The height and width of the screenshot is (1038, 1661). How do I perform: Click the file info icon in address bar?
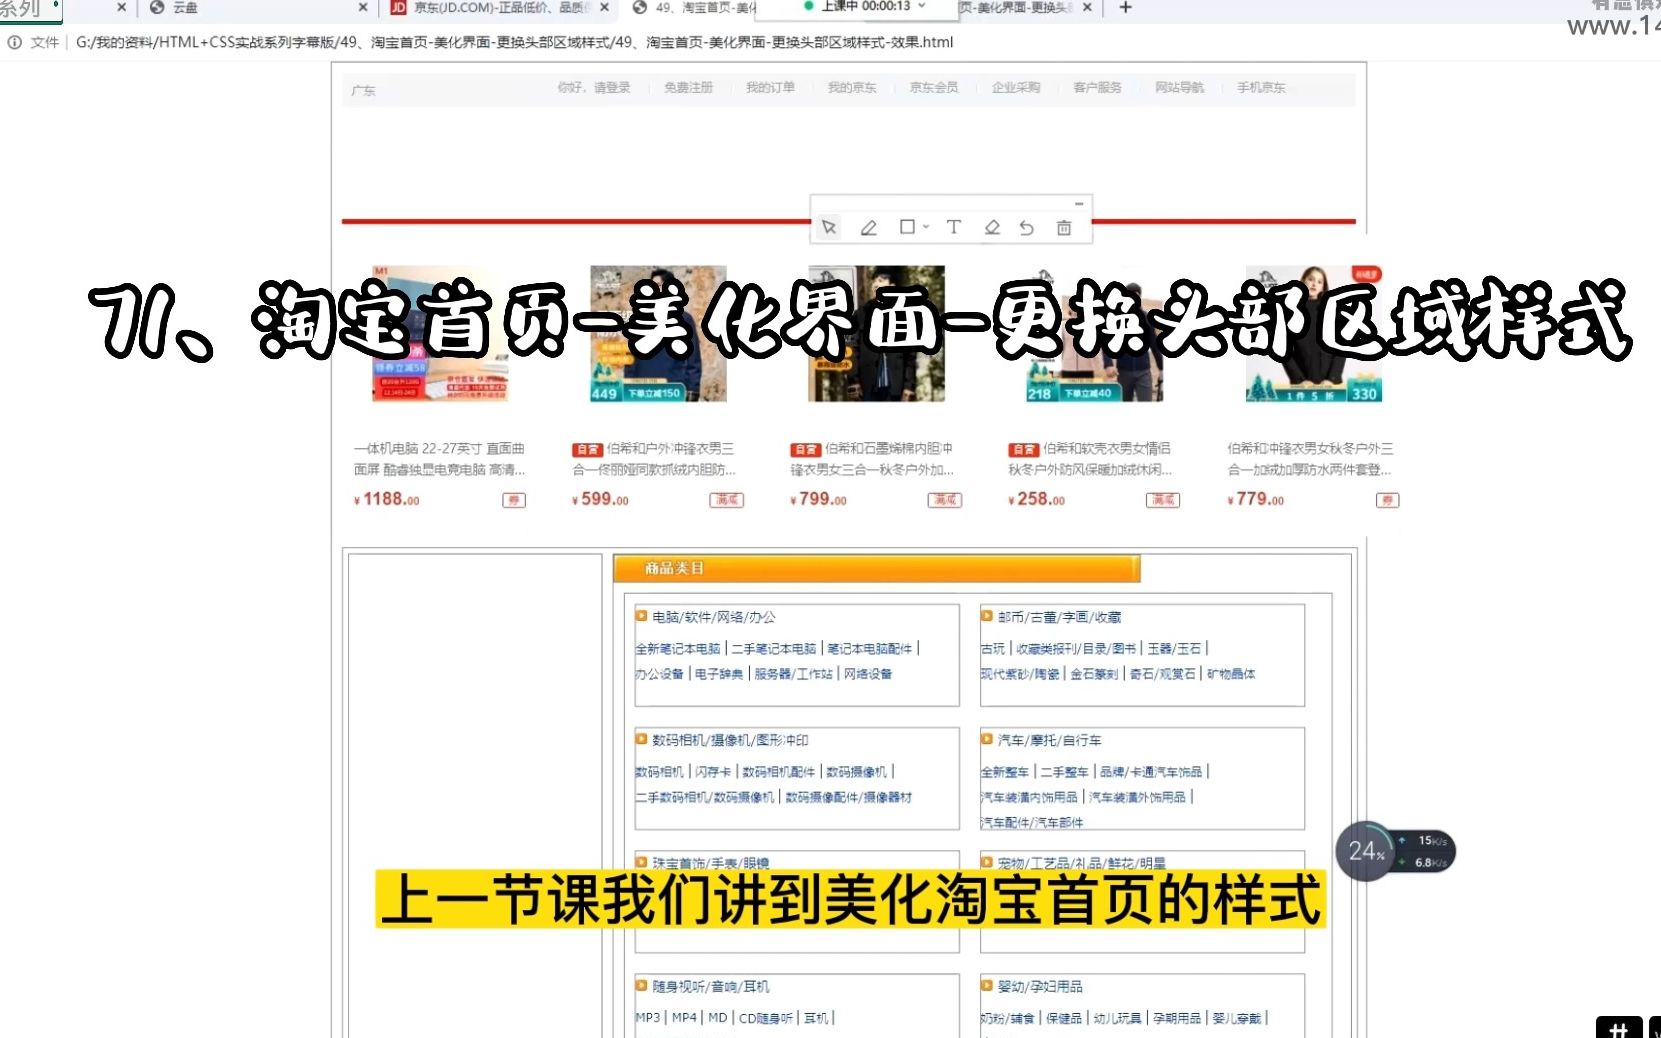pos(14,42)
